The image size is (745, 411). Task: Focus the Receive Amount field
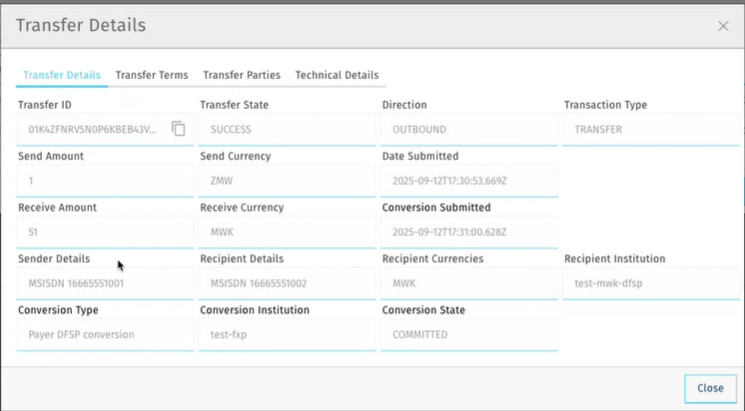[x=104, y=231]
